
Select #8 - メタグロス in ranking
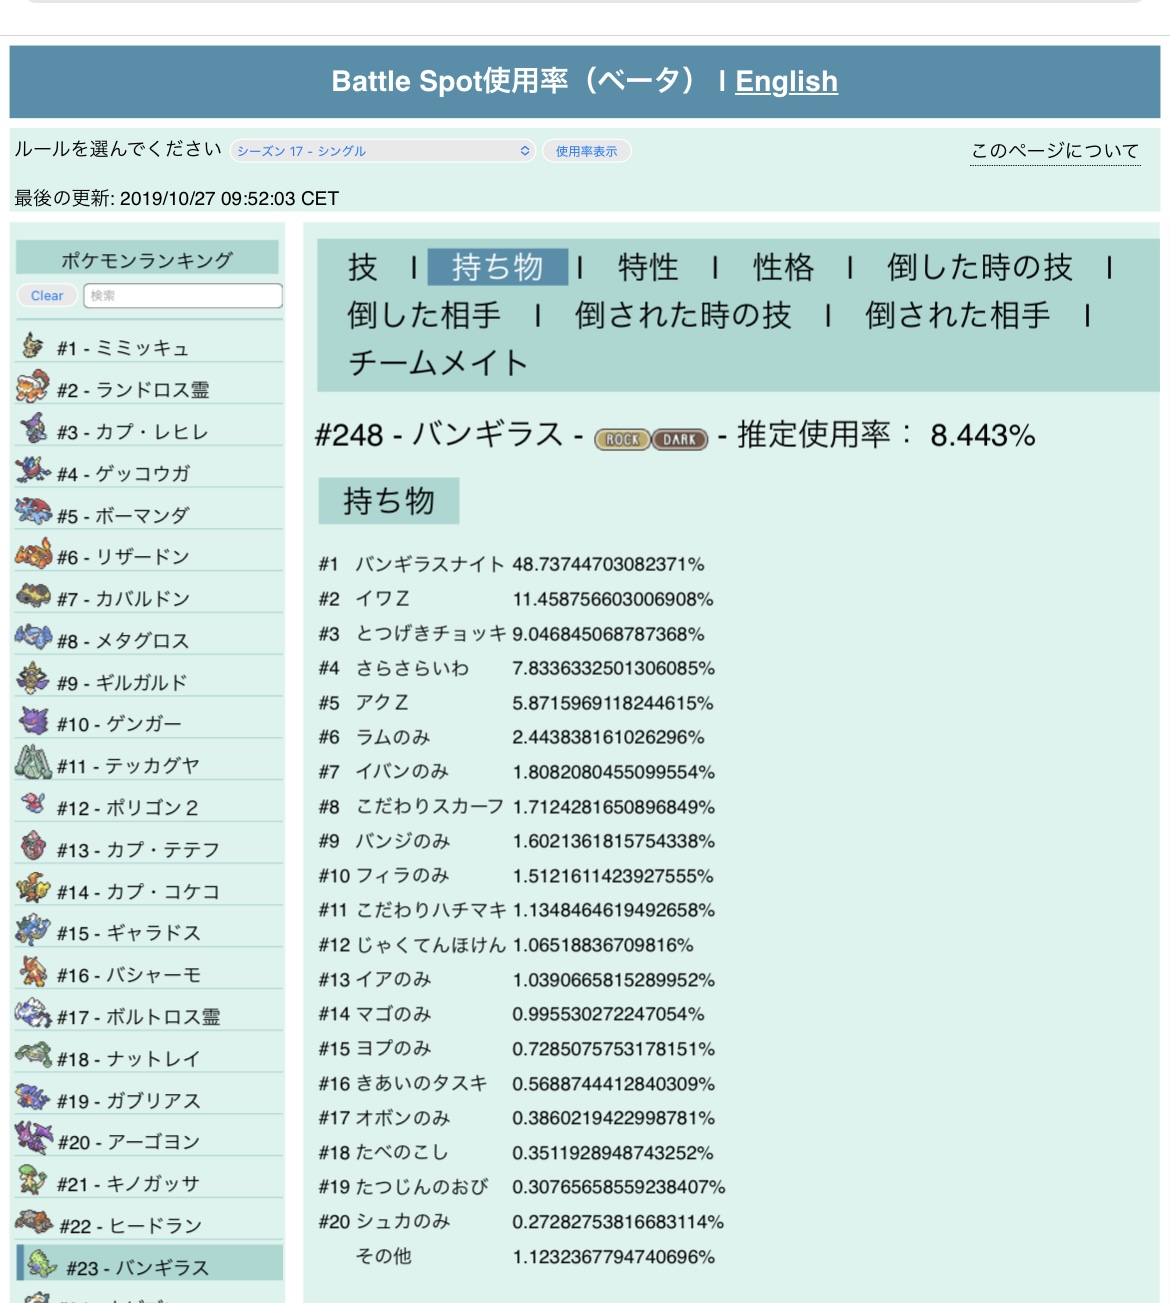coord(149,638)
